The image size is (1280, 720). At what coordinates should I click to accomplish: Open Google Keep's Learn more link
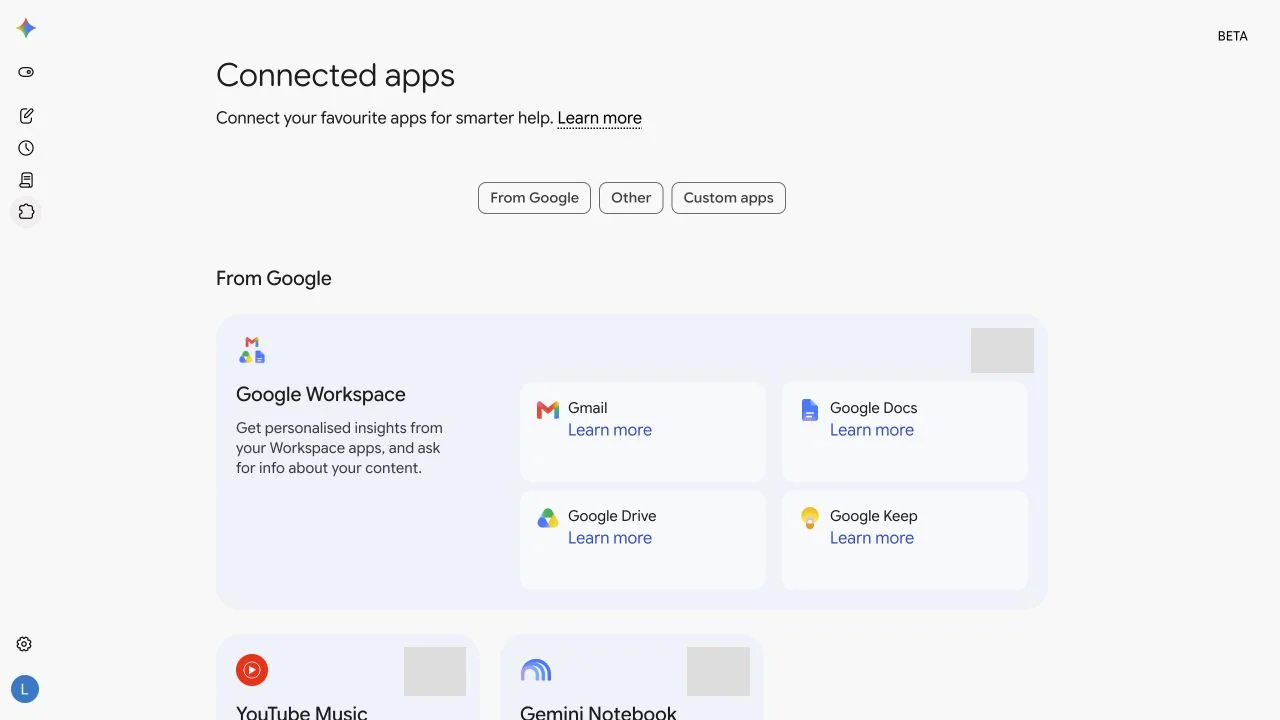(872, 538)
